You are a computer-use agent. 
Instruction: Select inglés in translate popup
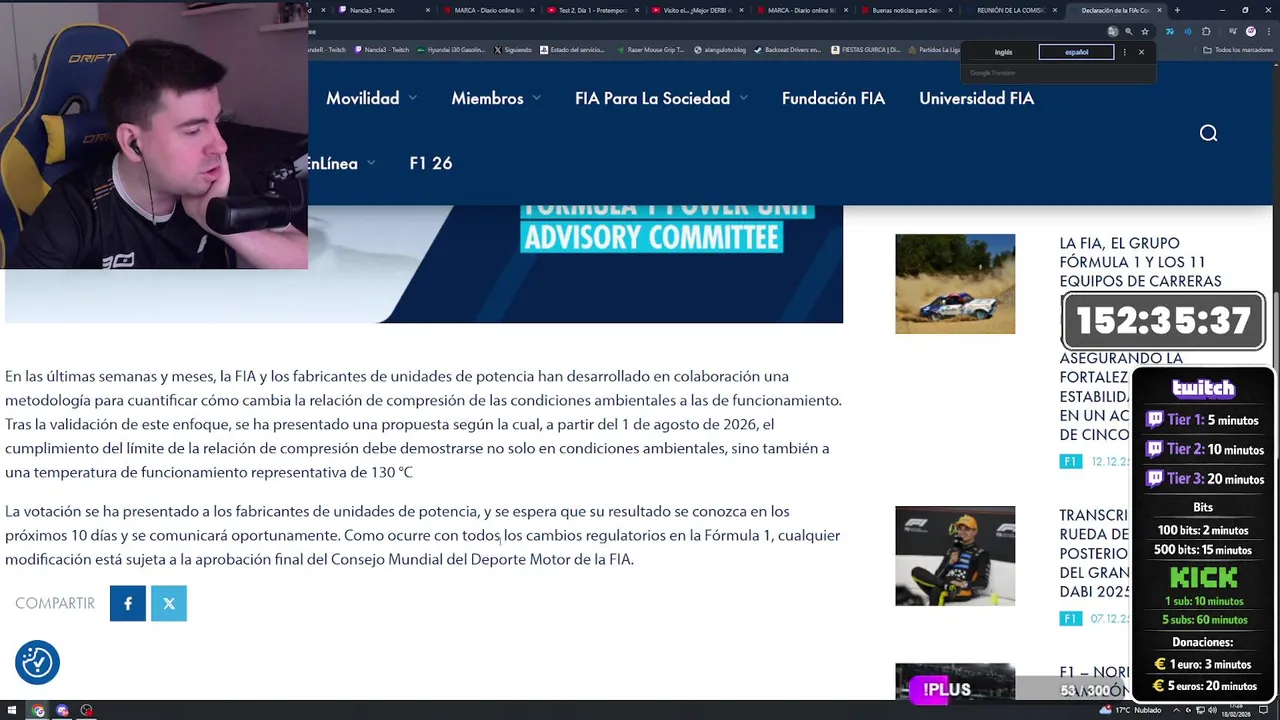pos(1003,52)
